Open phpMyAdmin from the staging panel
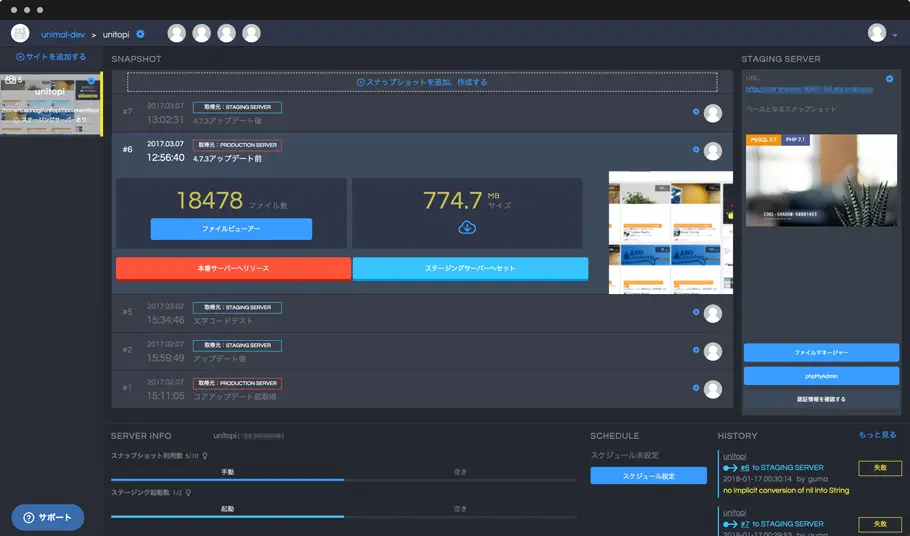The height and width of the screenshot is (536, 910). pyautogui.click(x=821, y=375)
